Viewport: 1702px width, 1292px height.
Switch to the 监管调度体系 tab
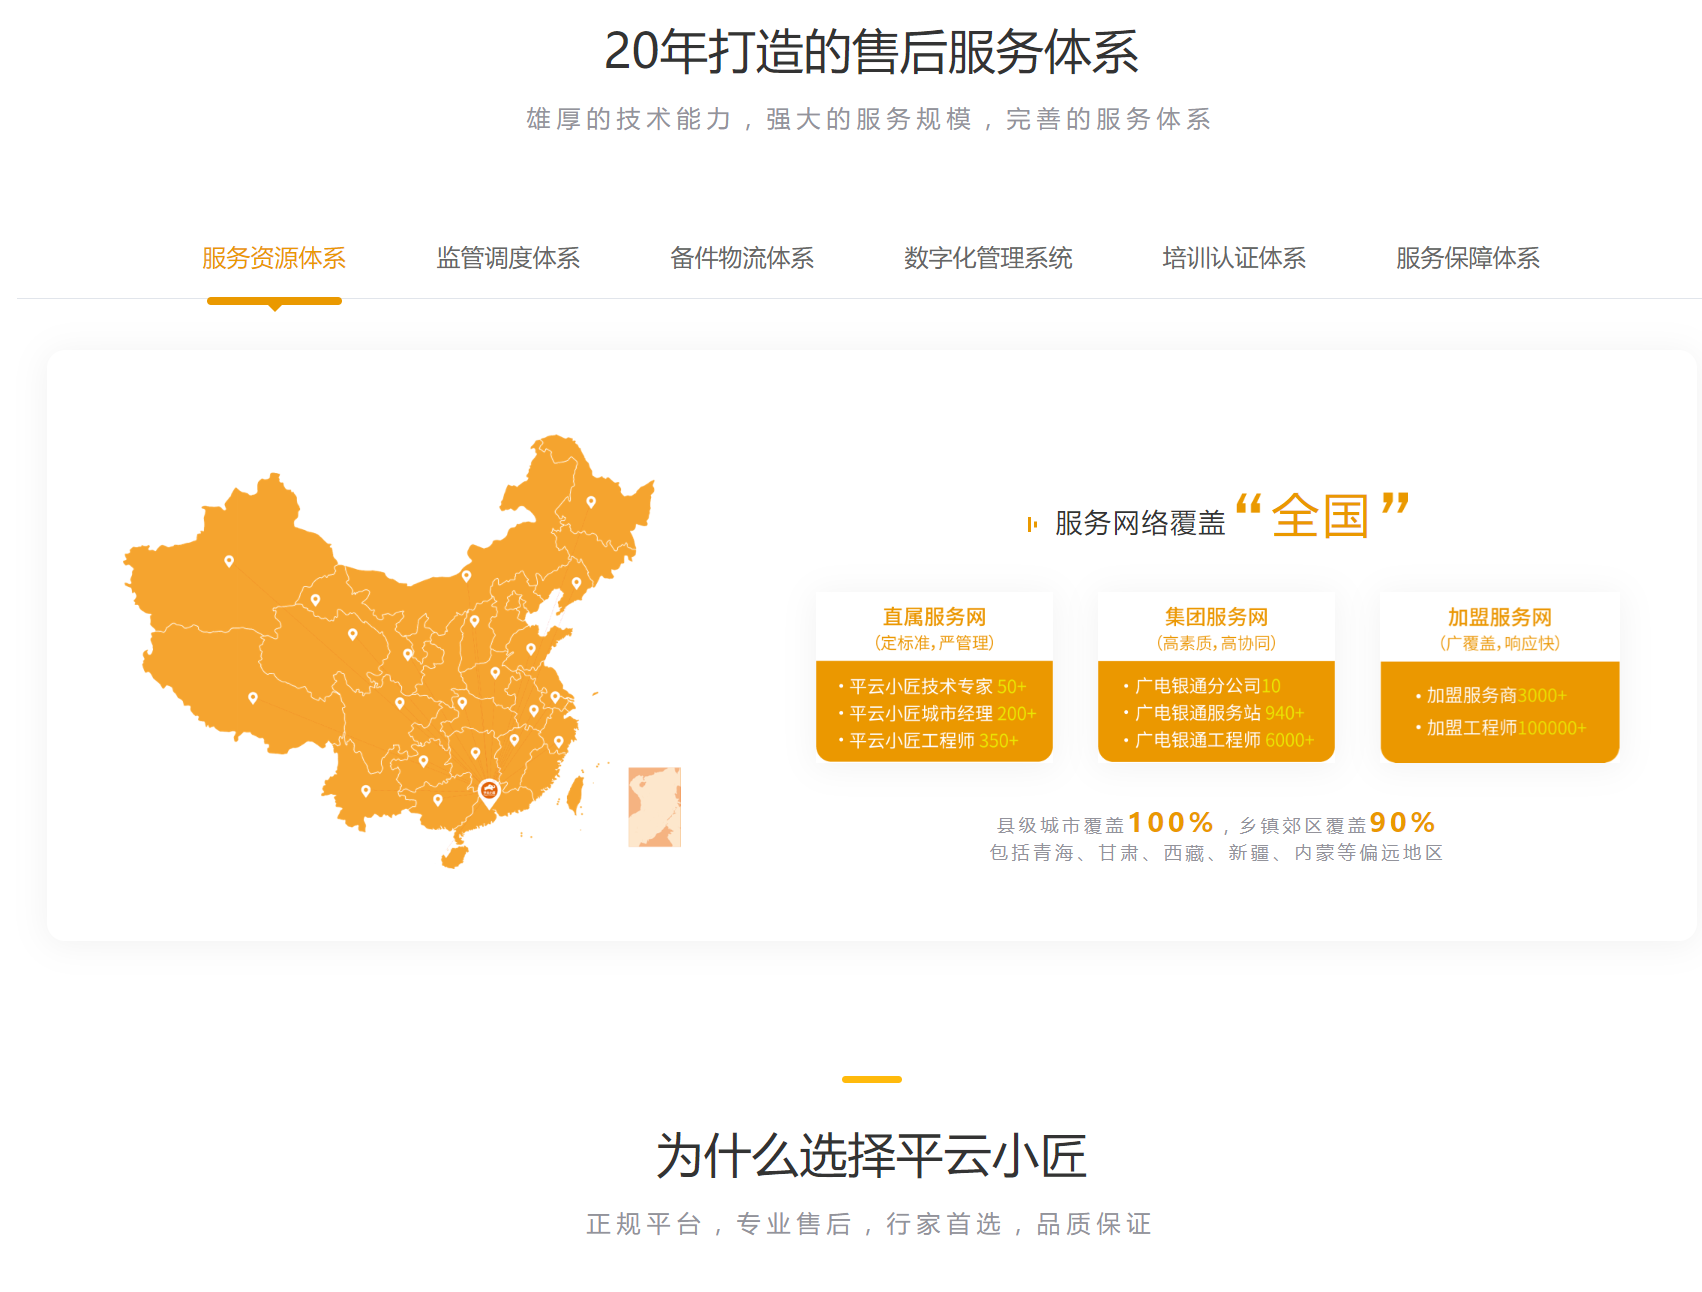pyautogui.click(x=508, y=258)
